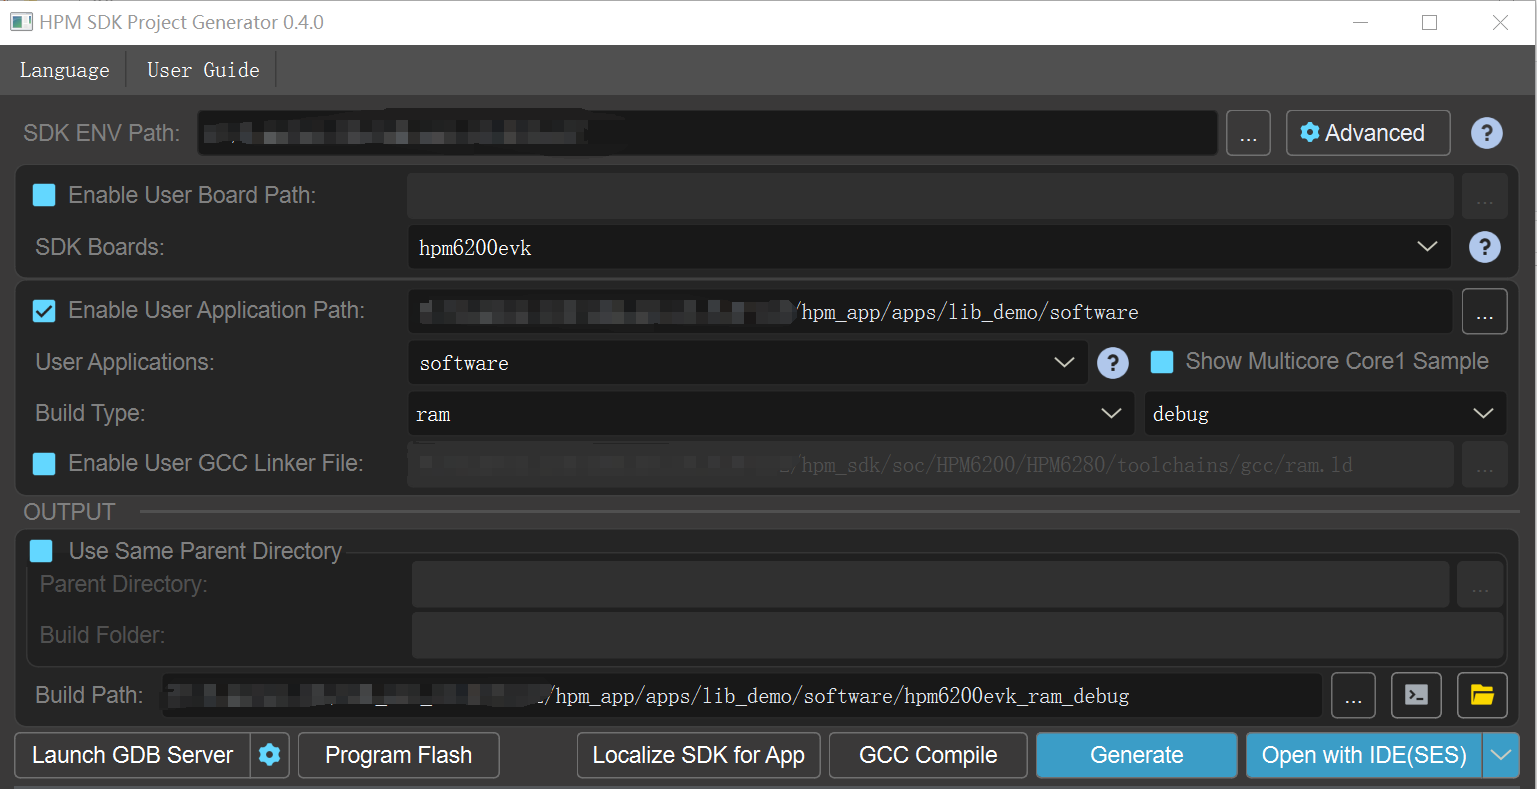Viewport: 1537px width, 789px height.
Task: Open help for SDK Boards
Action: pos(1484,247)
